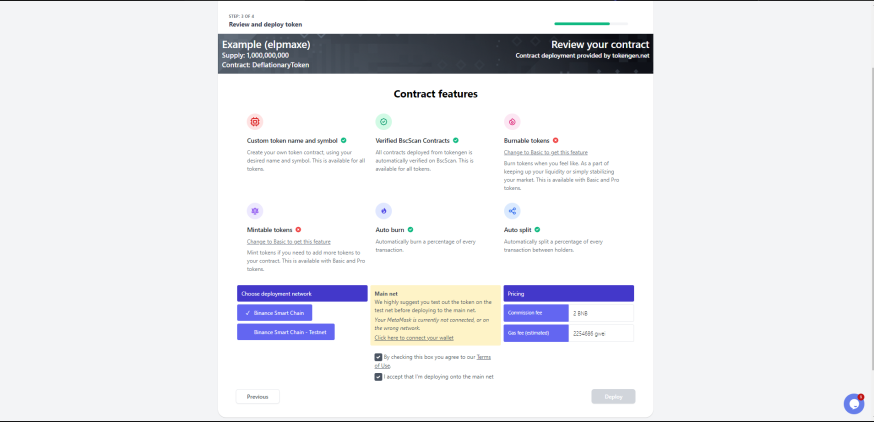Toggle the deploying onto main net checkbox

click(x=378, y=377)
